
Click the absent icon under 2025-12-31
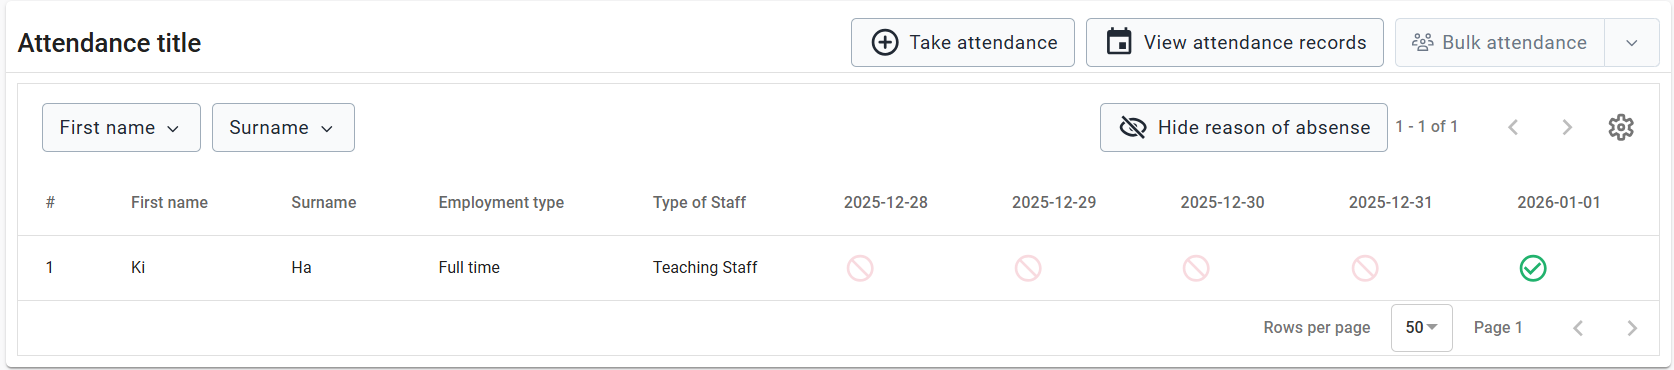pyautogui.click(x=1365, y=268)
